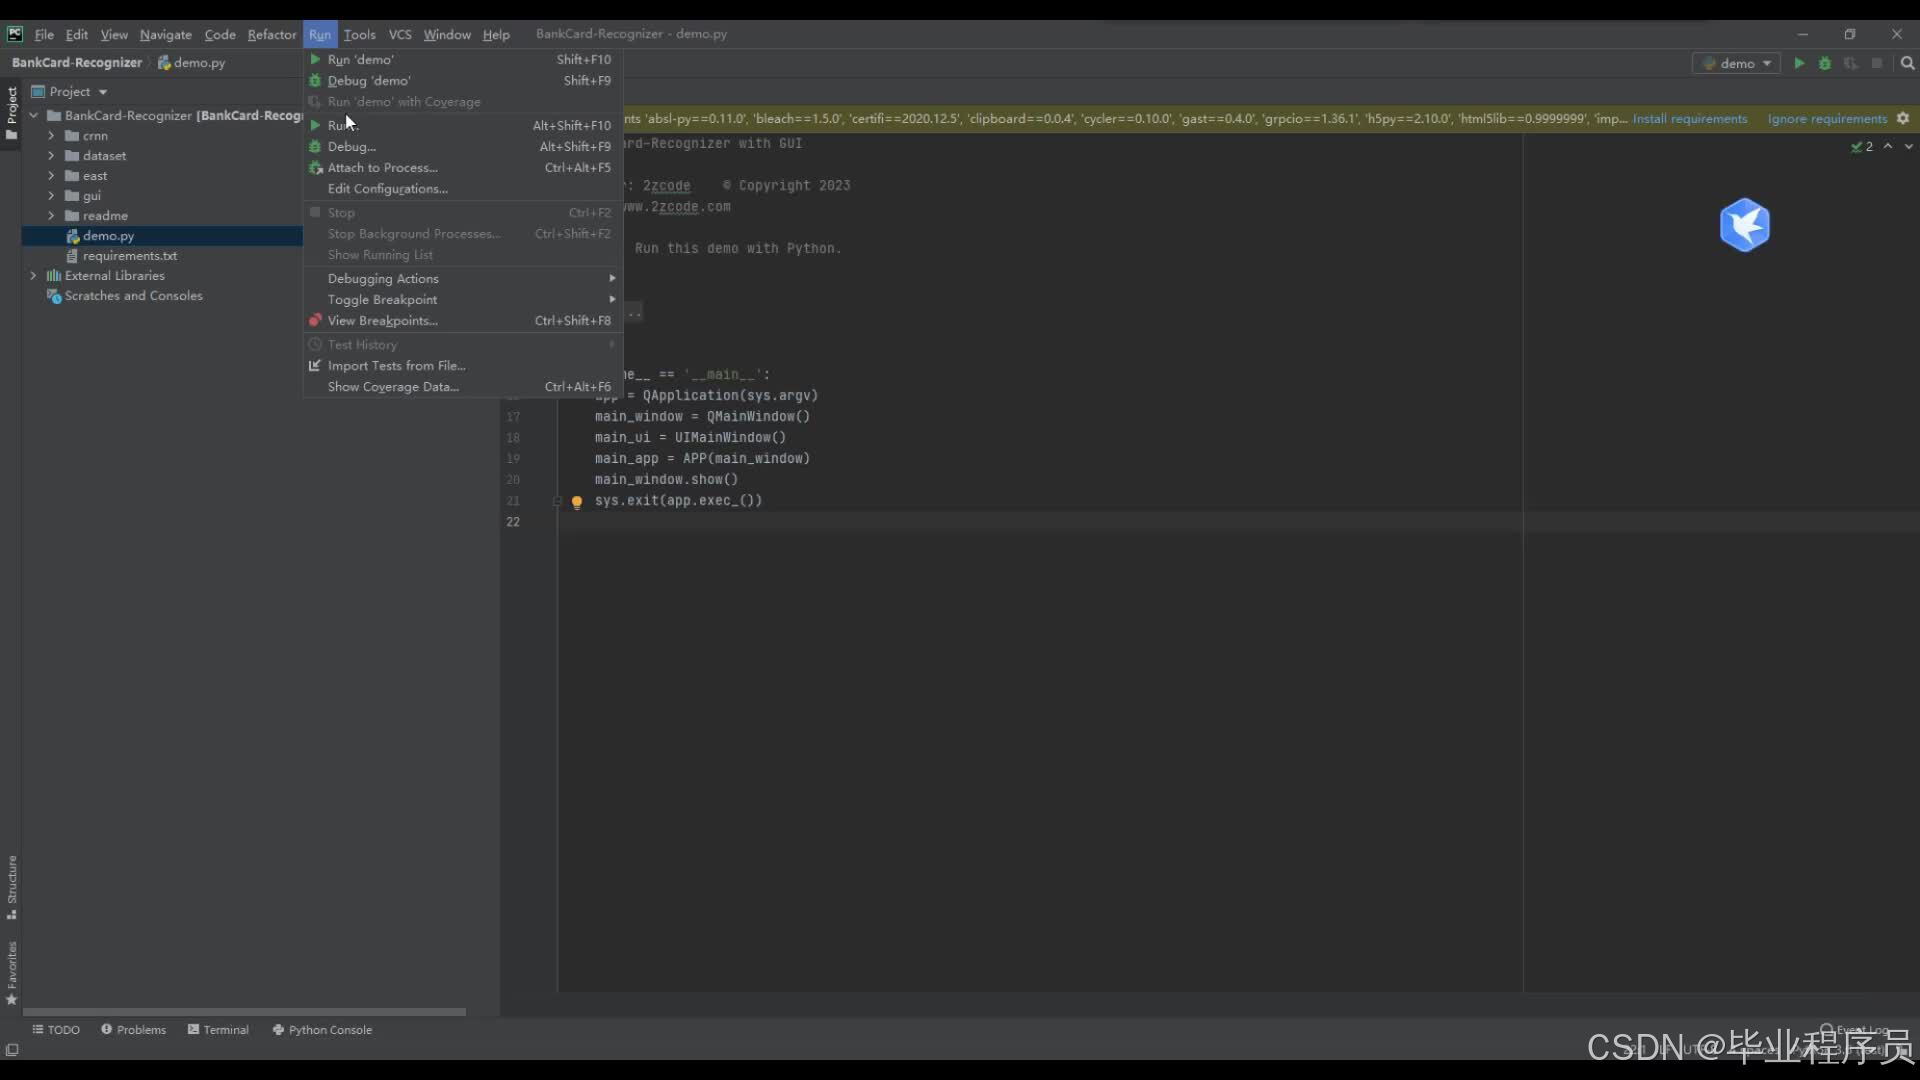Click the intention lightbulb in the gutter
1920x1080 pixels.
[x=577, y=502]
